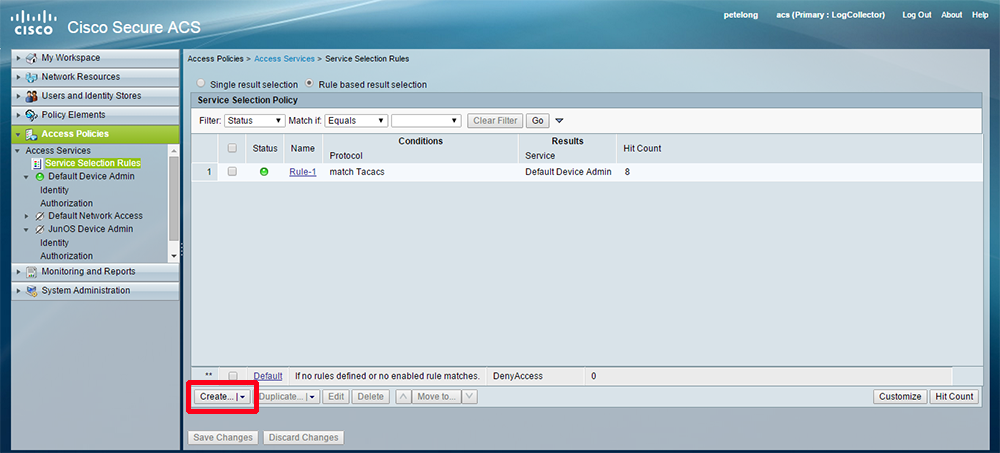Click the My Workspace icon
Viewport: 1000px width, 453px height.
[x=31, y=58]
